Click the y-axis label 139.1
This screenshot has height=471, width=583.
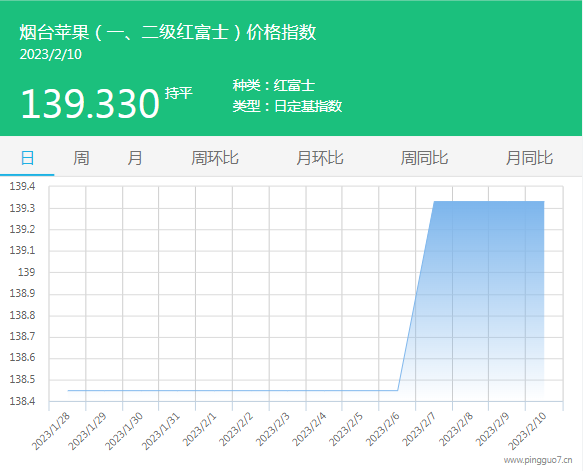(x=22, y=251)
